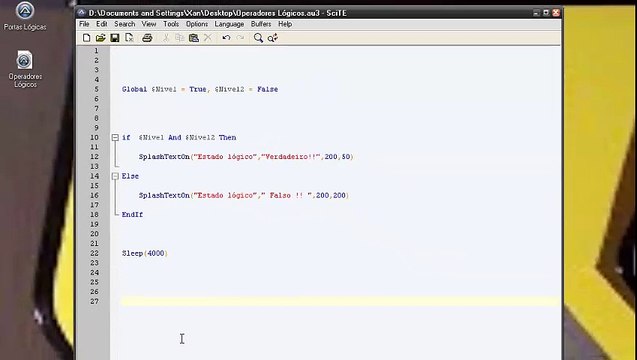Image resolution: width=637 pixels, height=360 pixels.
Task: Save the script with the floppy disk icon
Action: point(115,38)
